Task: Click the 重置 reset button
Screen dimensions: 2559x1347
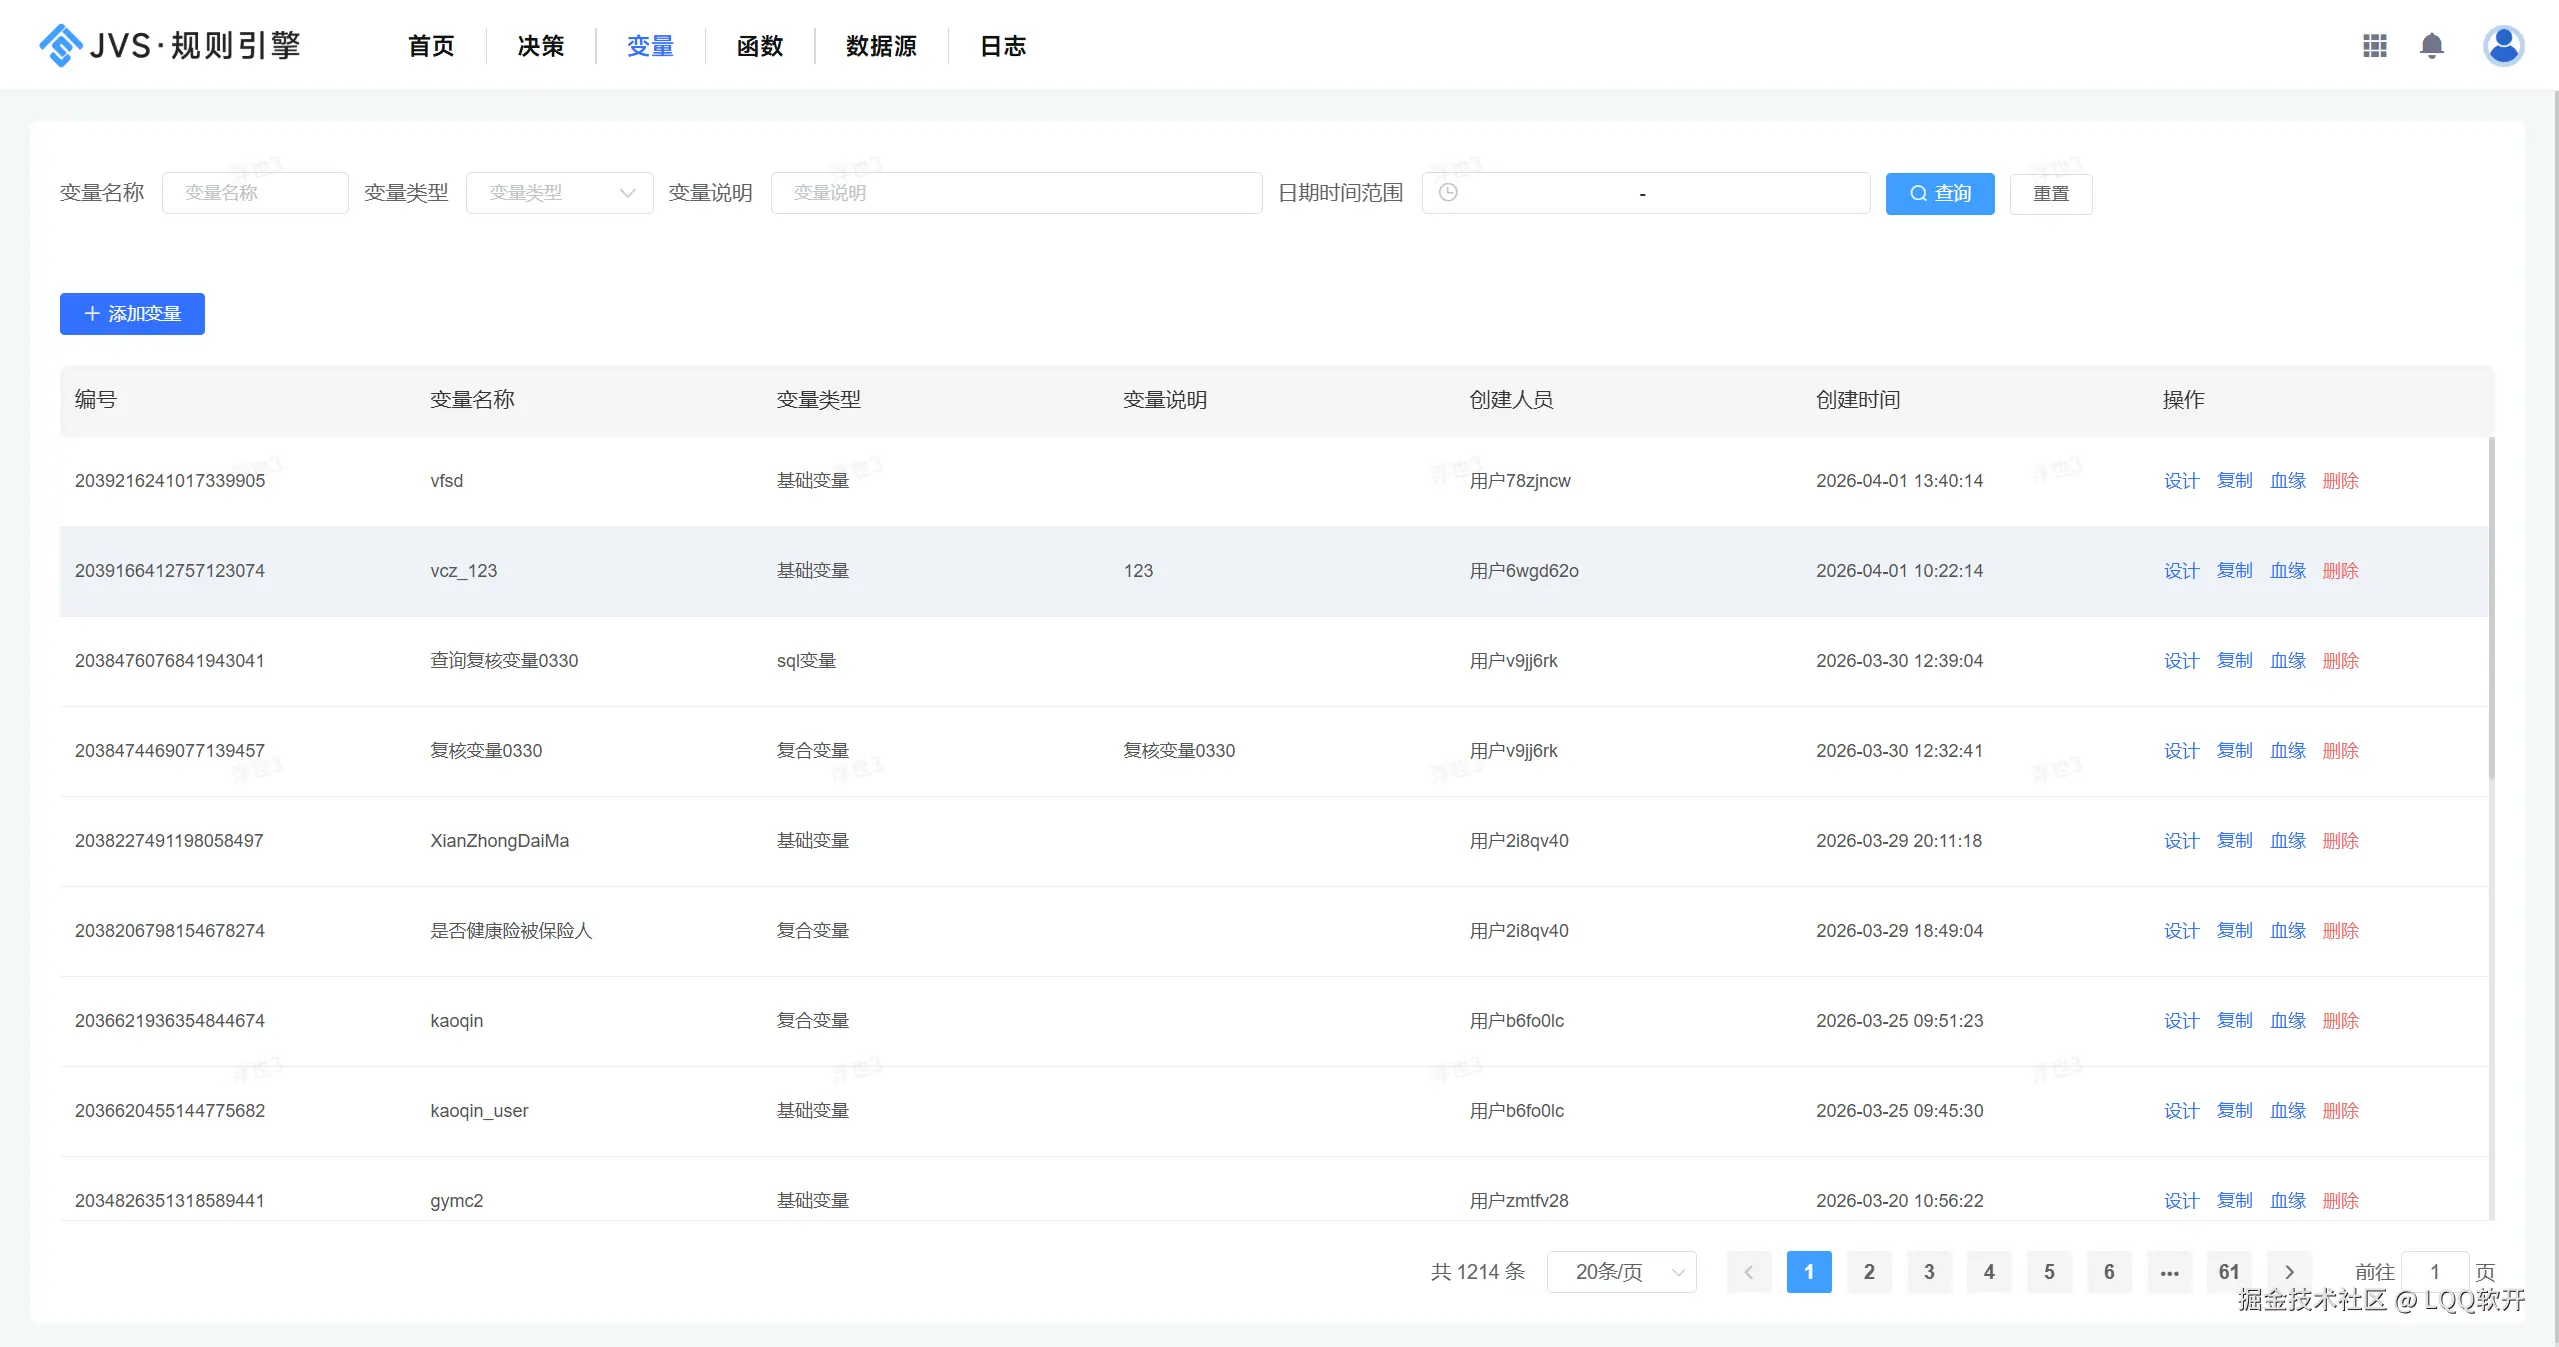Action: click(x=2050, y=193)
